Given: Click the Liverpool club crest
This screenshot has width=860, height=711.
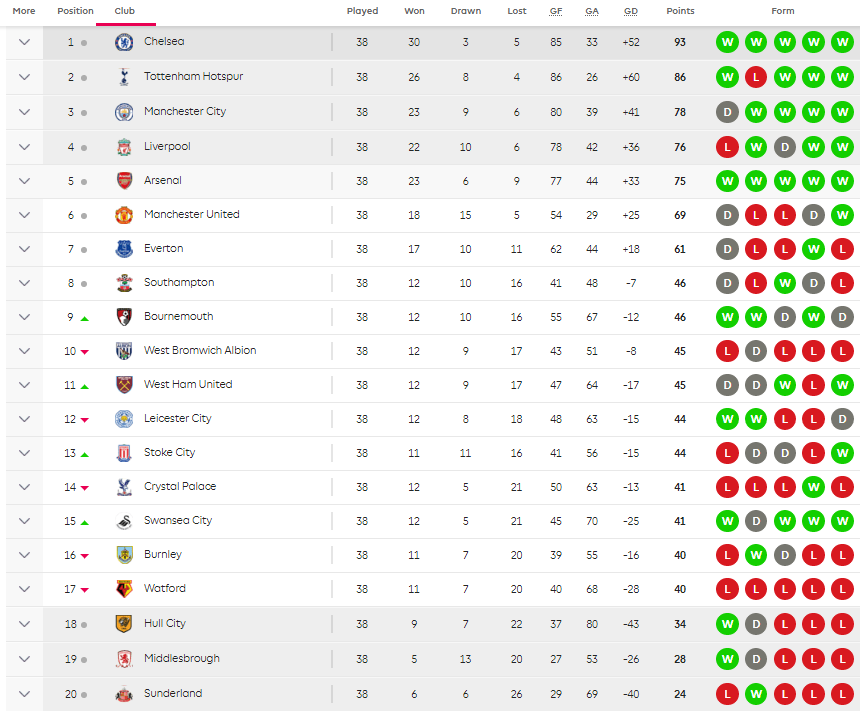Looking at the screenshot, I should (x=124, y=147).
